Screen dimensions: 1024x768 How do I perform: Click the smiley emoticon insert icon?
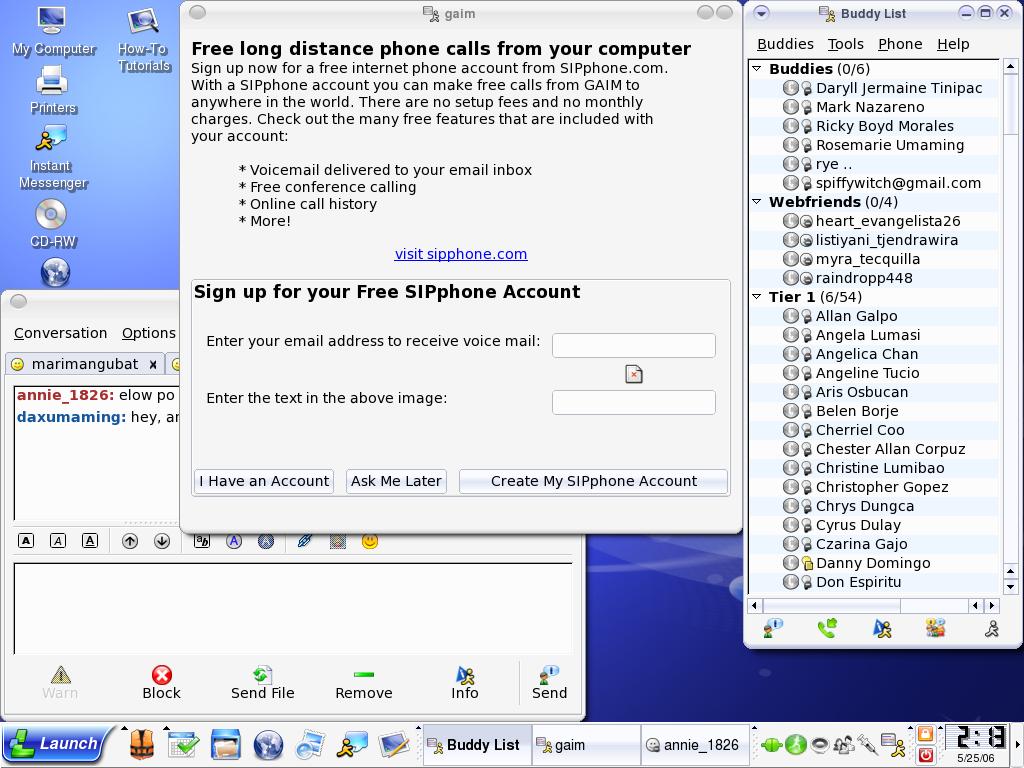click(370, 541)
